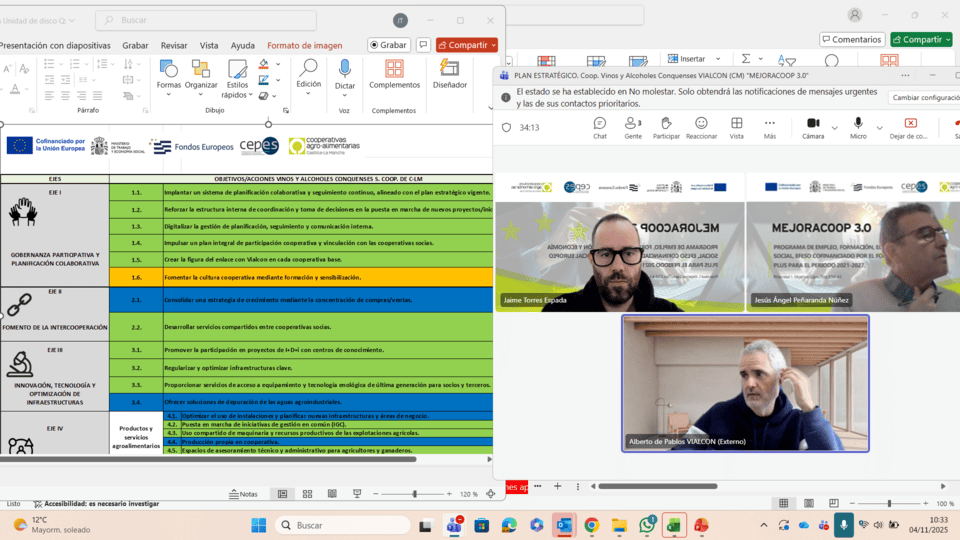960x540 pixels.
Task: Expand camera options arrow next to Cámara
Action: tap(834, 128)
